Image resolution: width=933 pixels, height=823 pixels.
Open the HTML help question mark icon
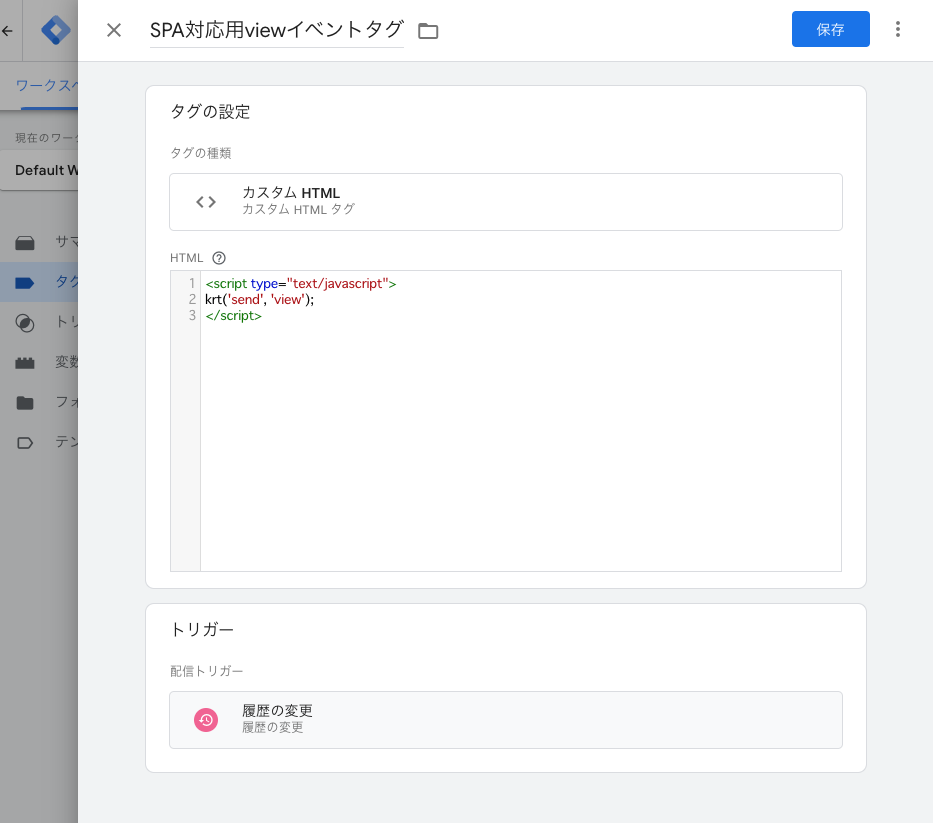pos(219,258)
